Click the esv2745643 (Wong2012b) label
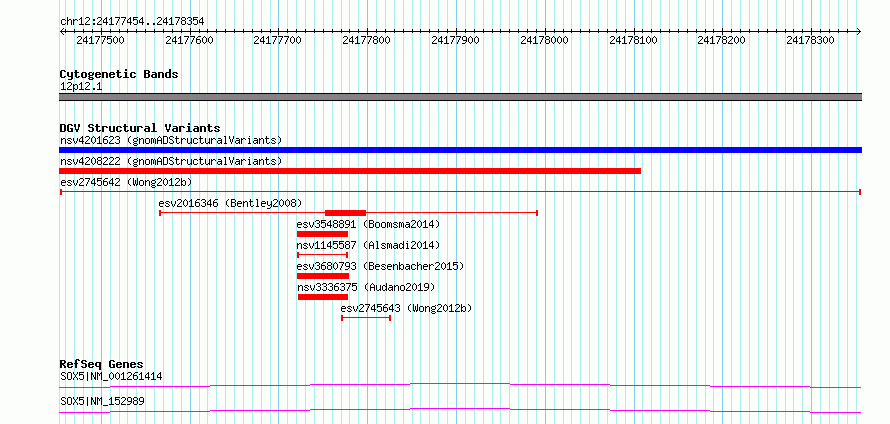 tap(406, 308)
